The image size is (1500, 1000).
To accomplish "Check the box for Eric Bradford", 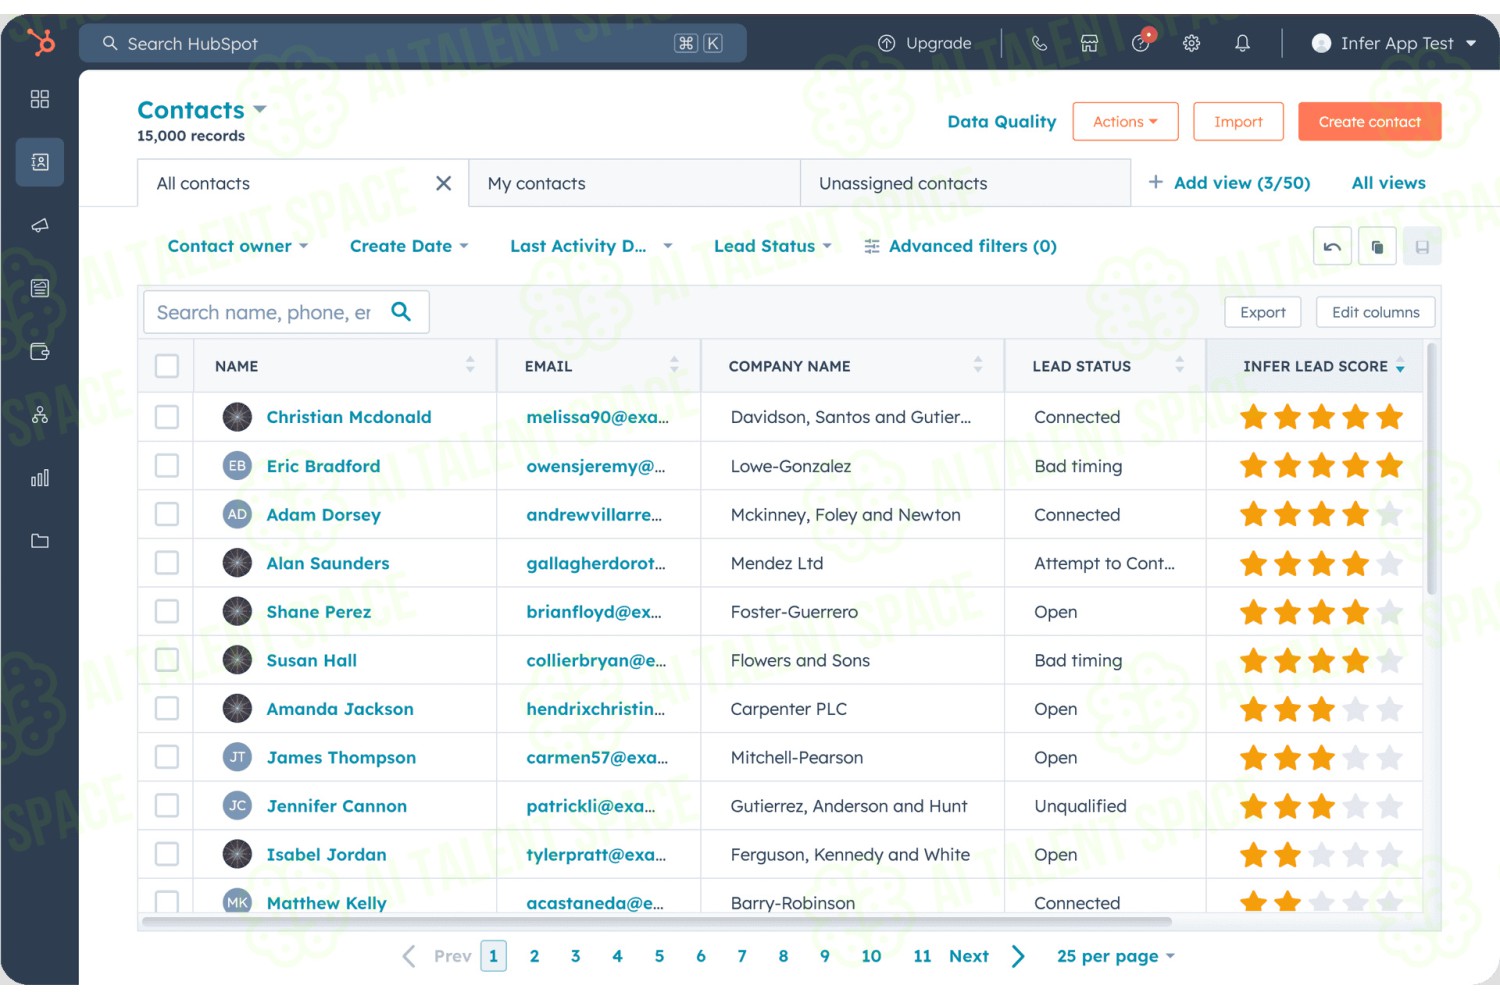I will pyautogui.click(x=167, y=466).
